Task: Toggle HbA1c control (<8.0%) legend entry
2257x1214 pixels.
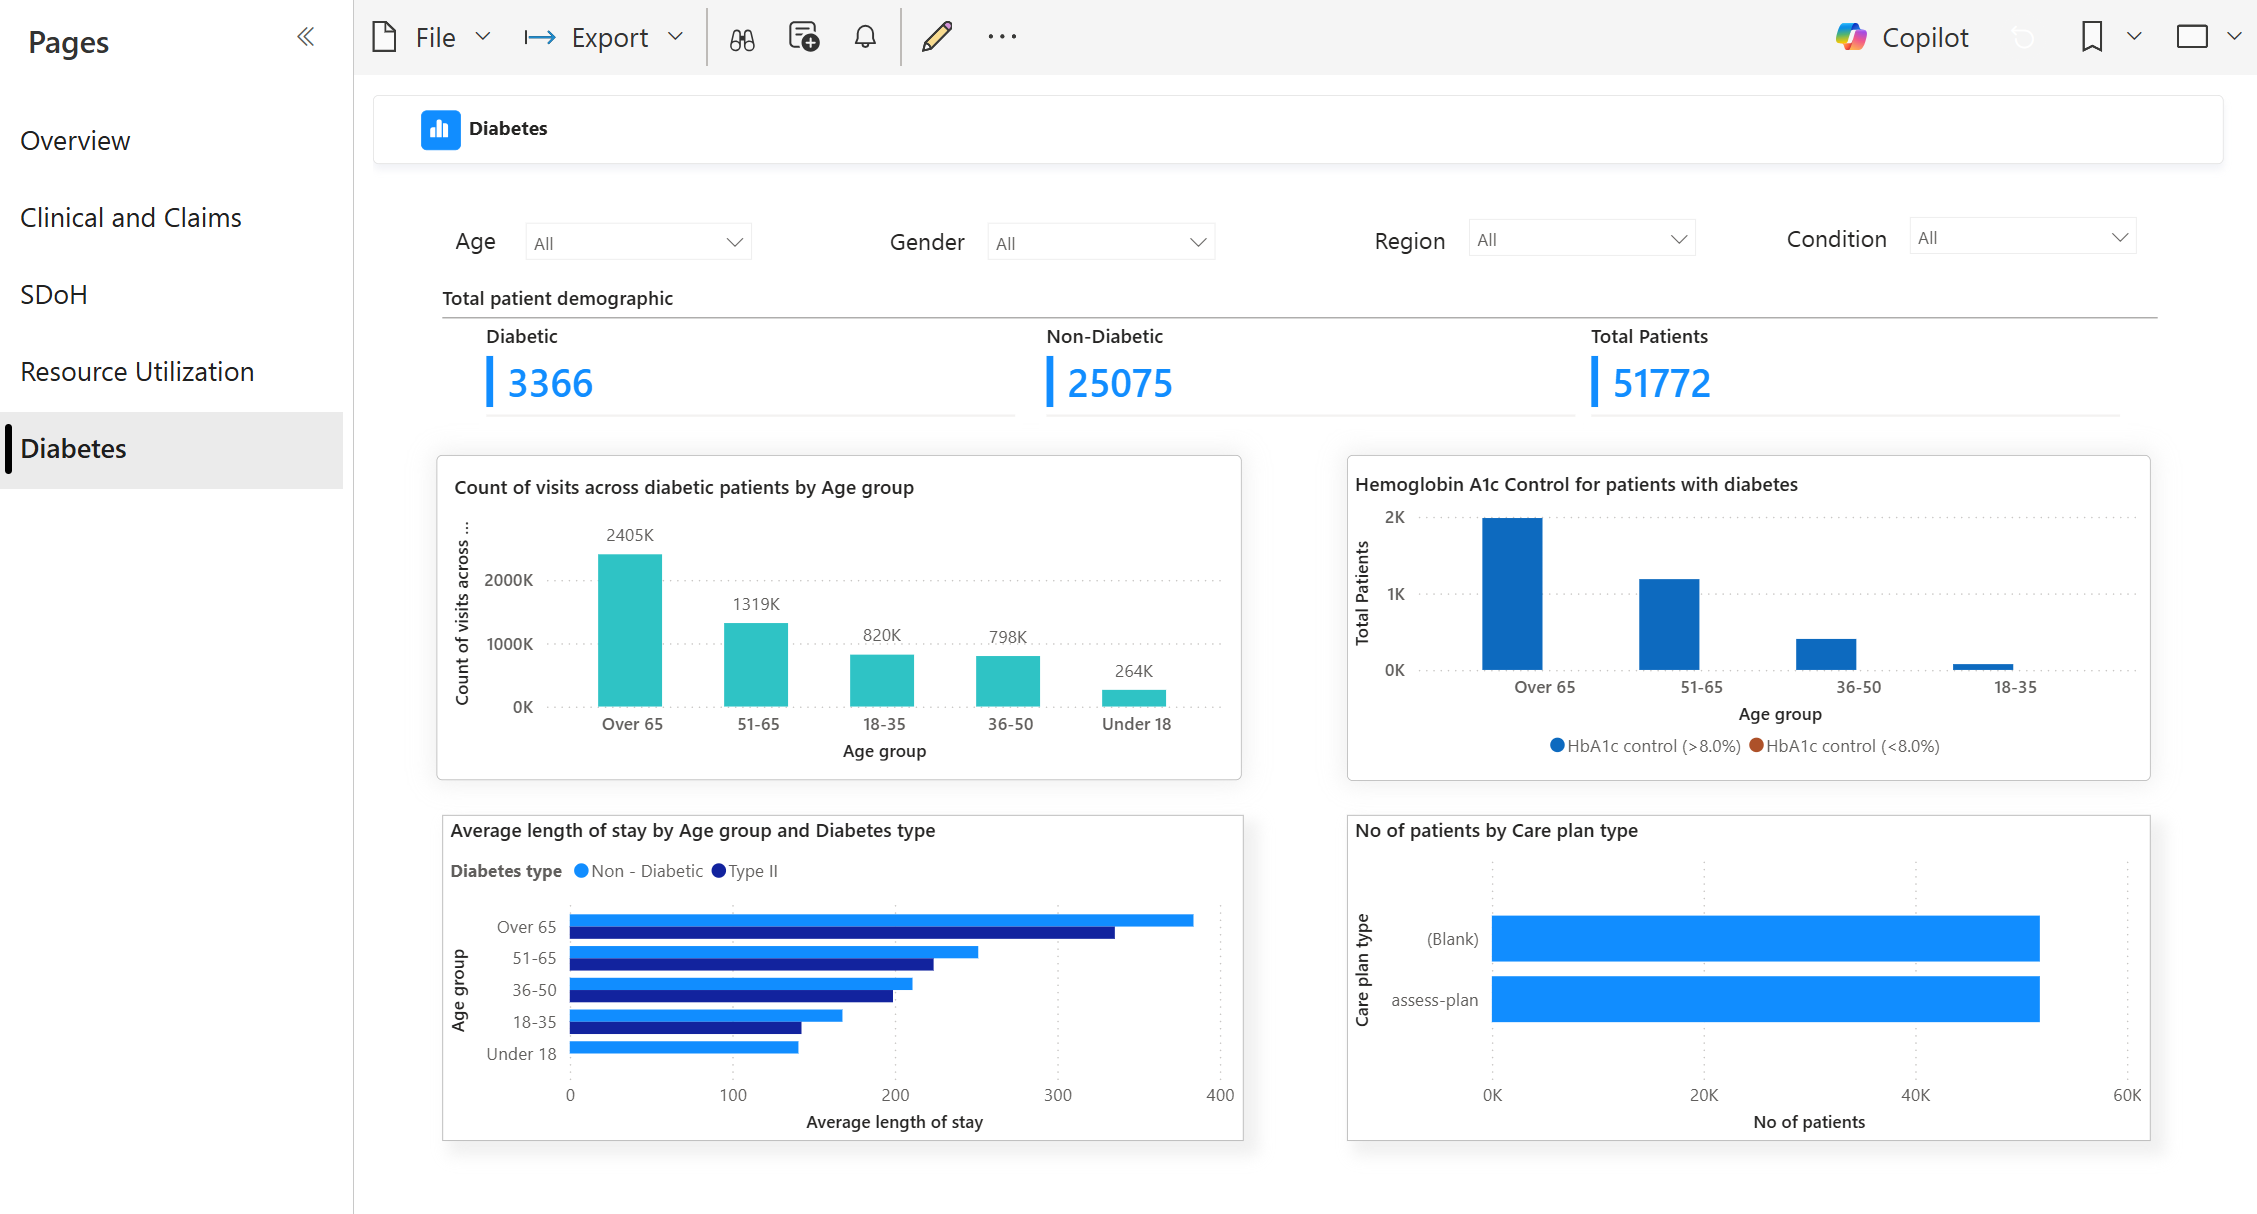Action: pyautogui.click(x=1845, y=746)
